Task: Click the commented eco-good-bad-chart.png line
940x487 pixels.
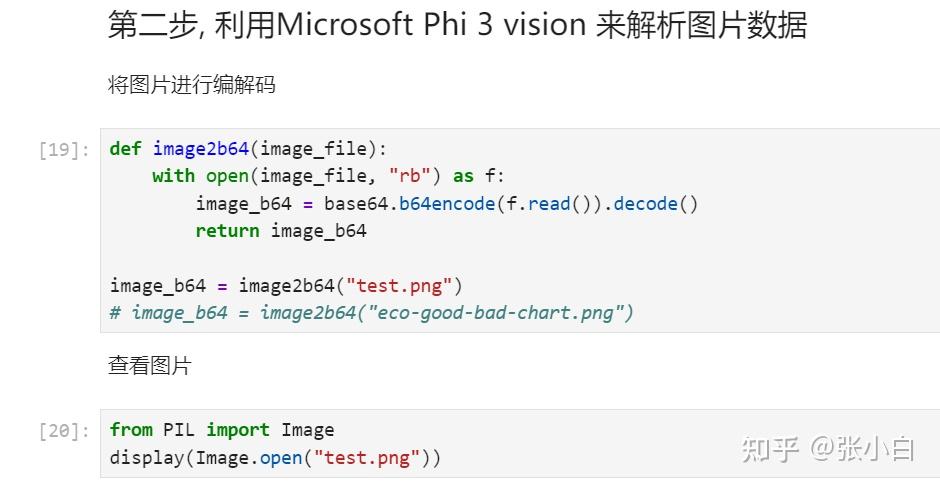Action: pyautogui.click(x=372, y=313)
